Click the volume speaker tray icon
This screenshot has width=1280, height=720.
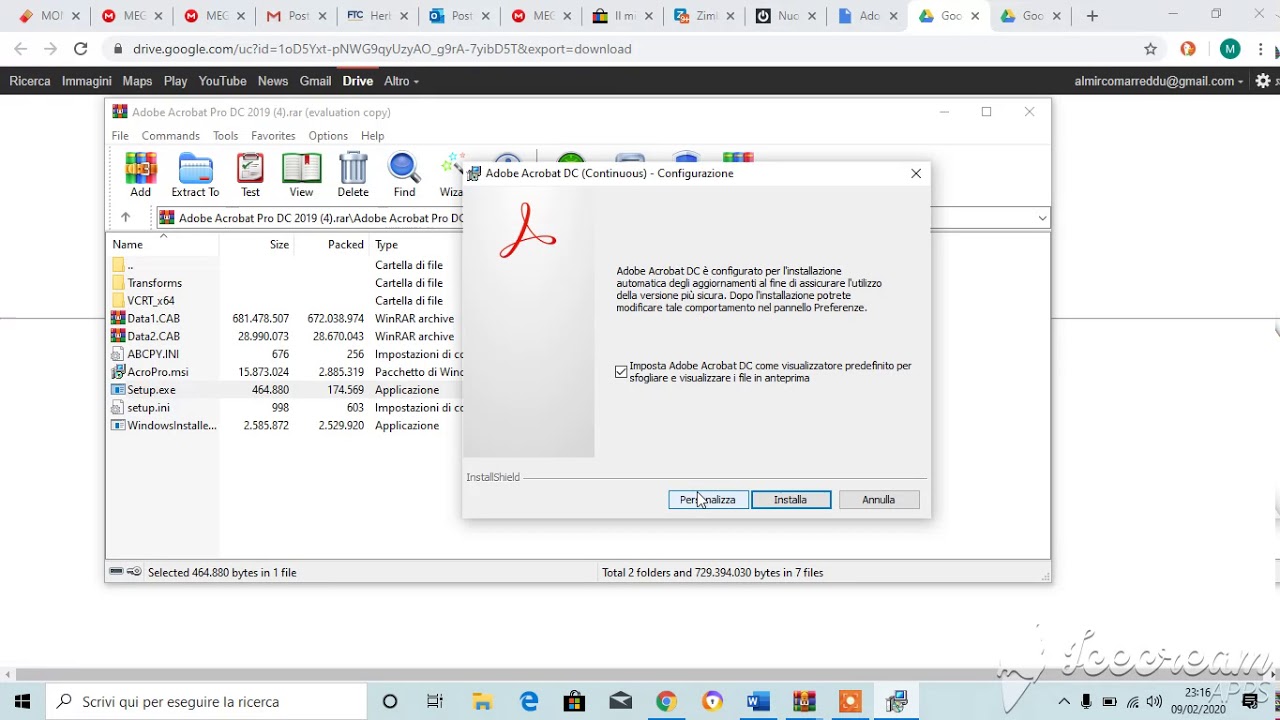[1155, 701]
